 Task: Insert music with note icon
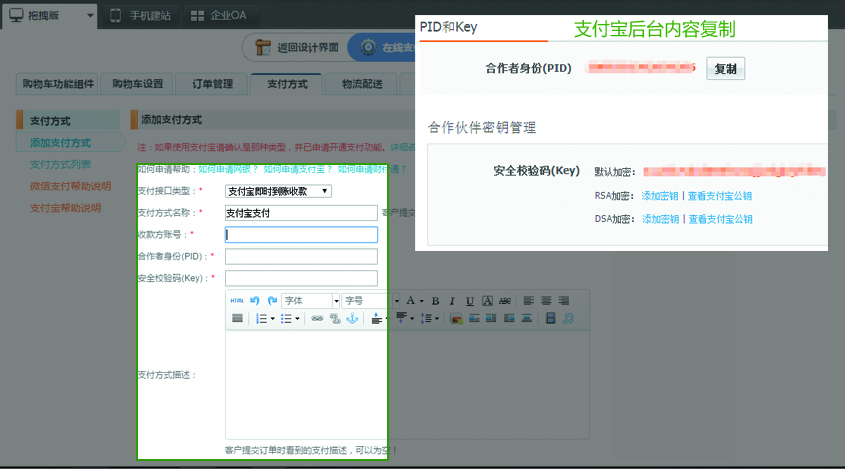(x=568, y=319)
